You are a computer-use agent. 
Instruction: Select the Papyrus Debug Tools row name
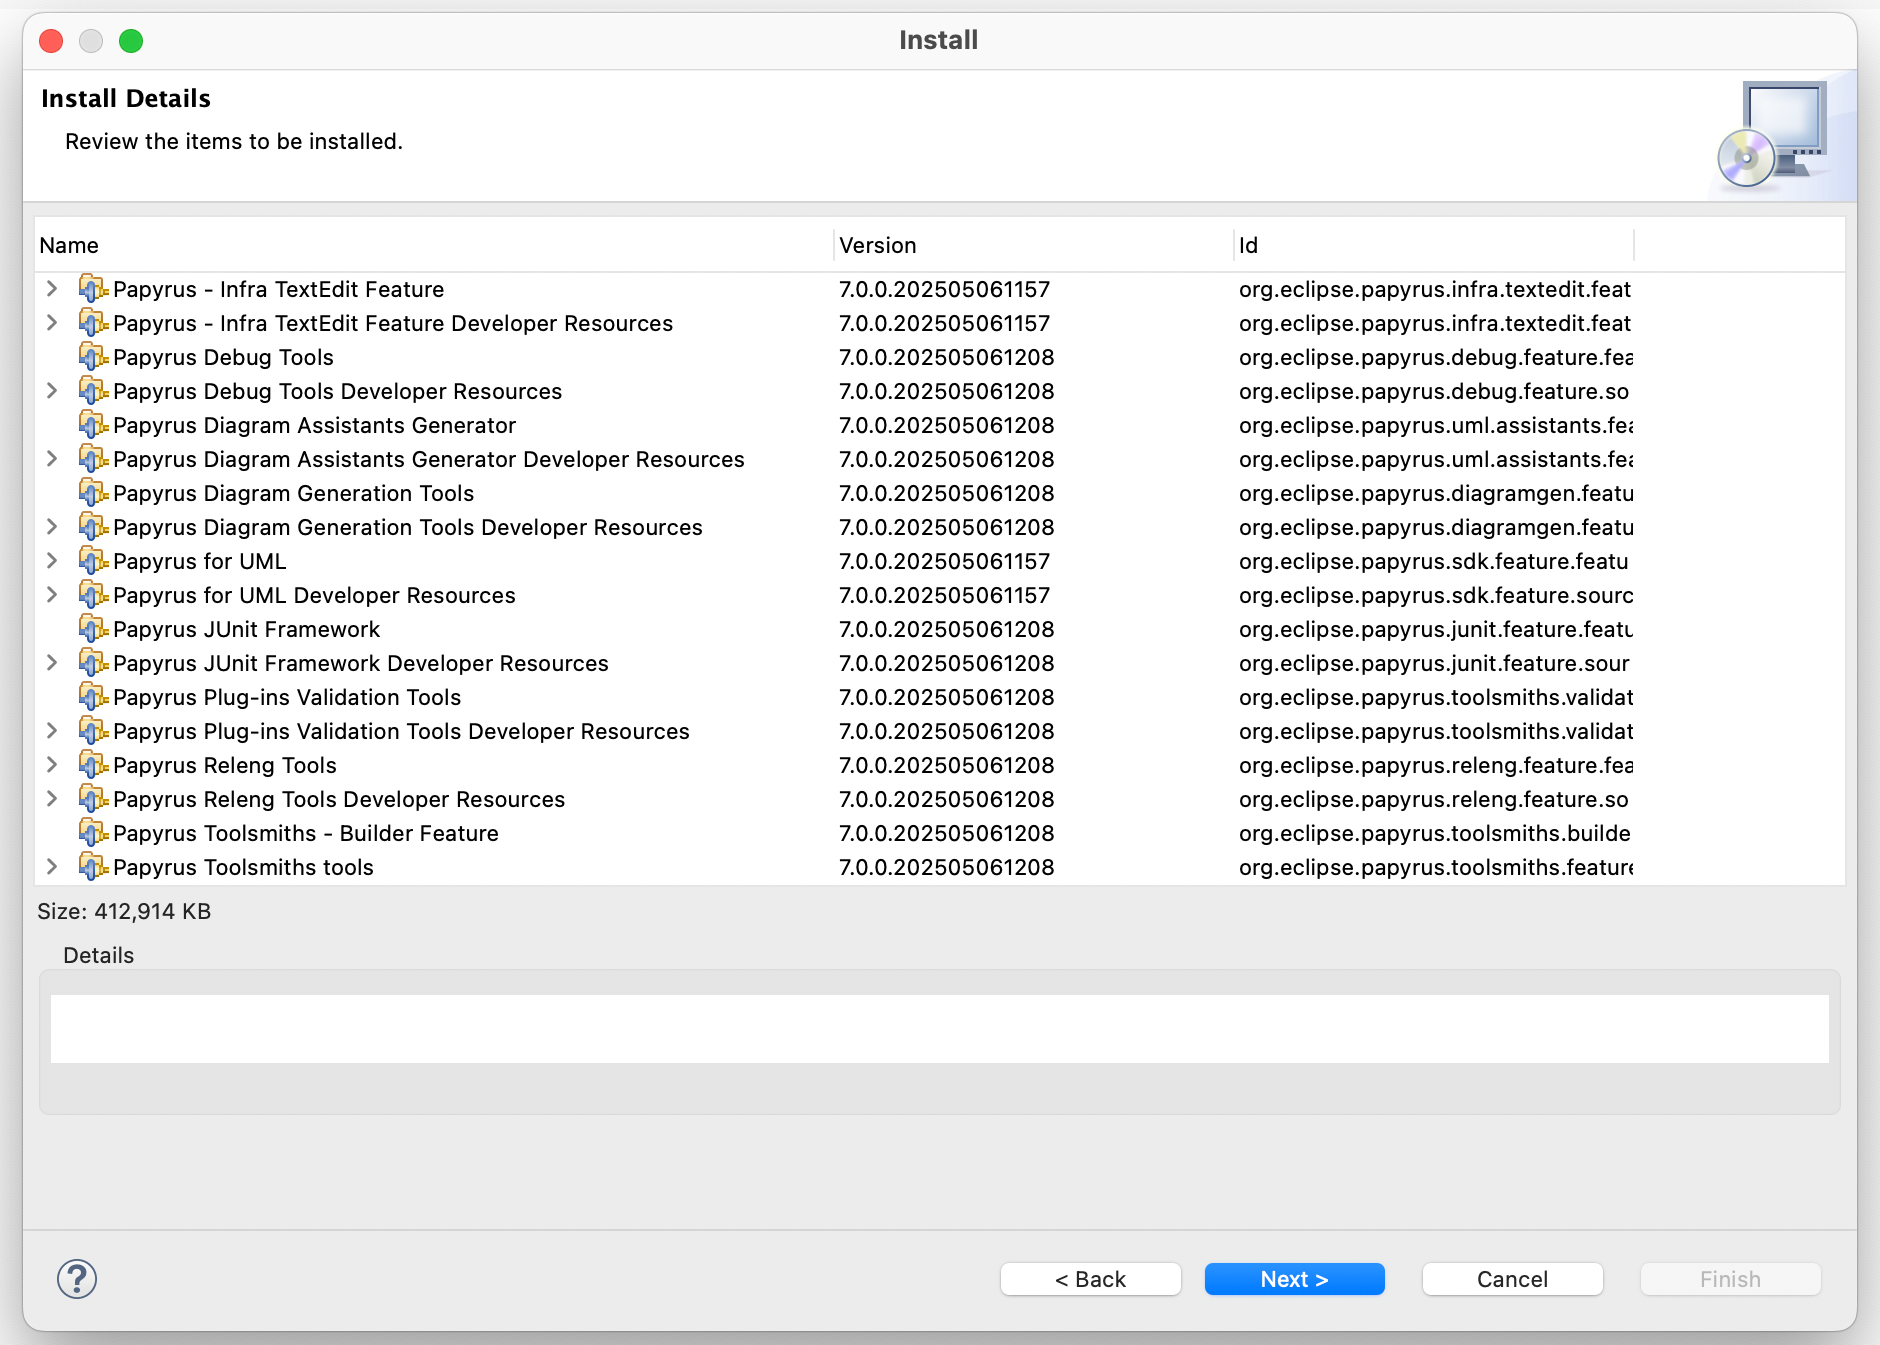[x=223, y=357]
